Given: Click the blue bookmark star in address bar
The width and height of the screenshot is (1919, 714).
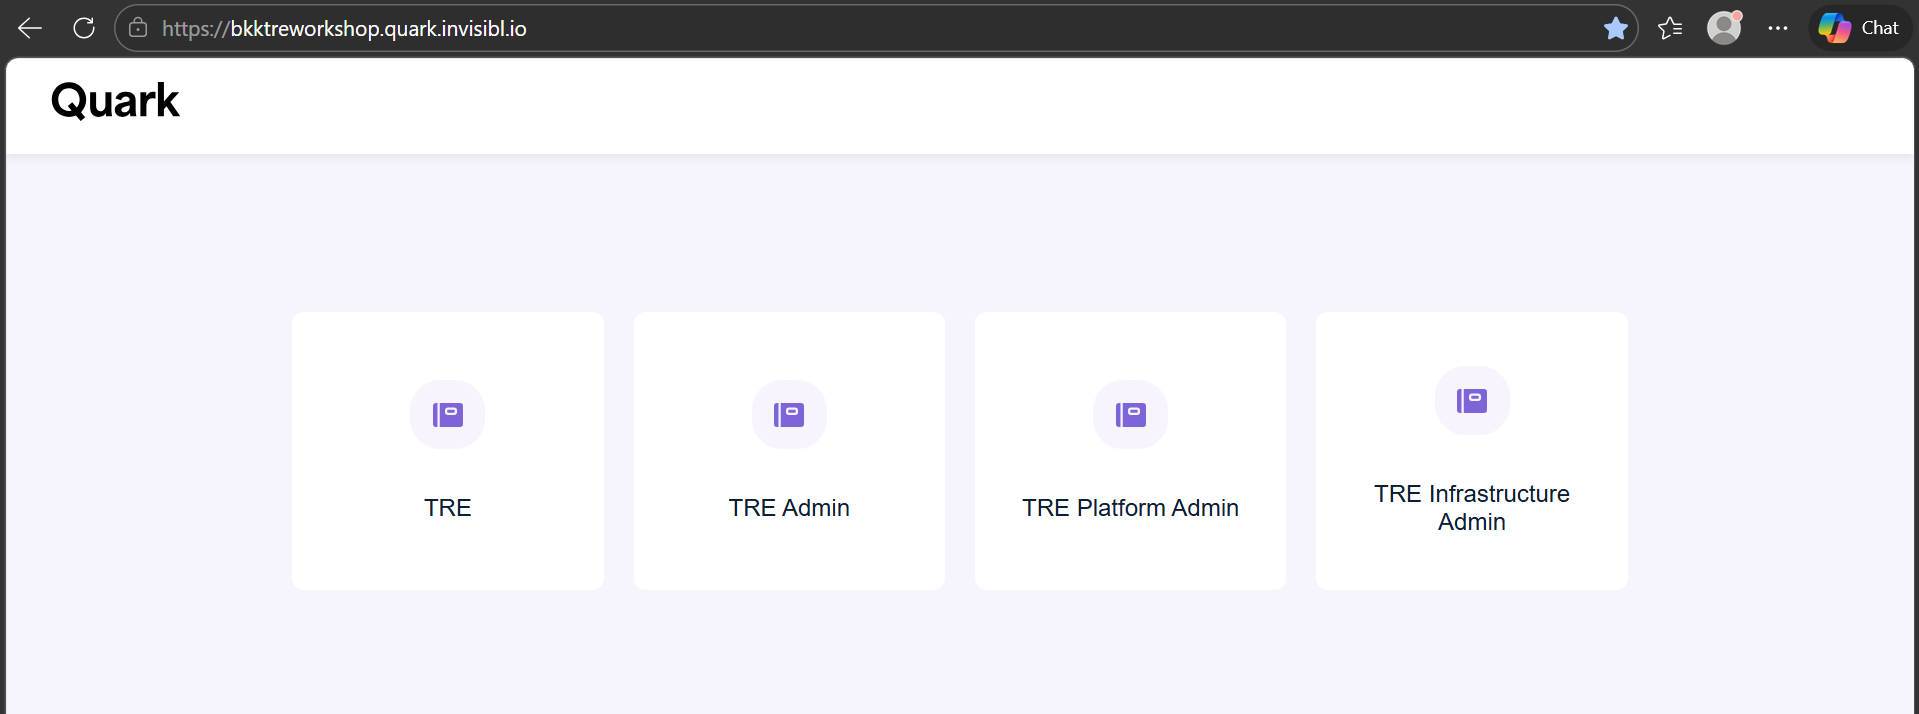Looking at the screenshot, I should (x=1615, y=28).
